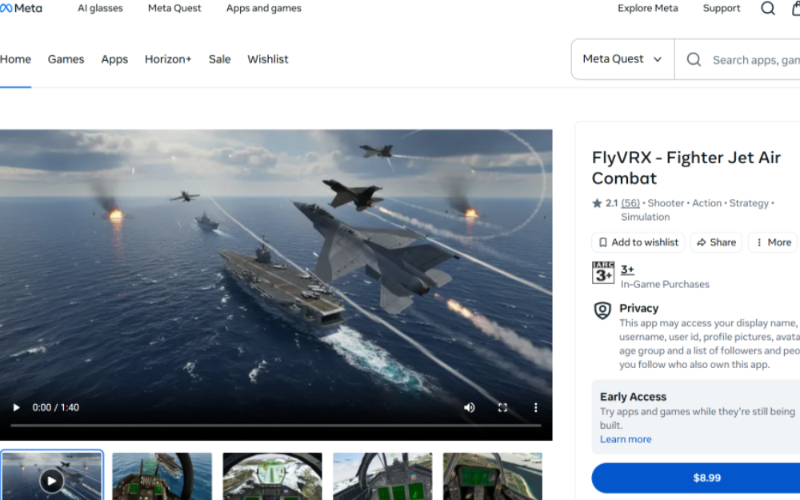Click the Early Access heading

[633, 397]
